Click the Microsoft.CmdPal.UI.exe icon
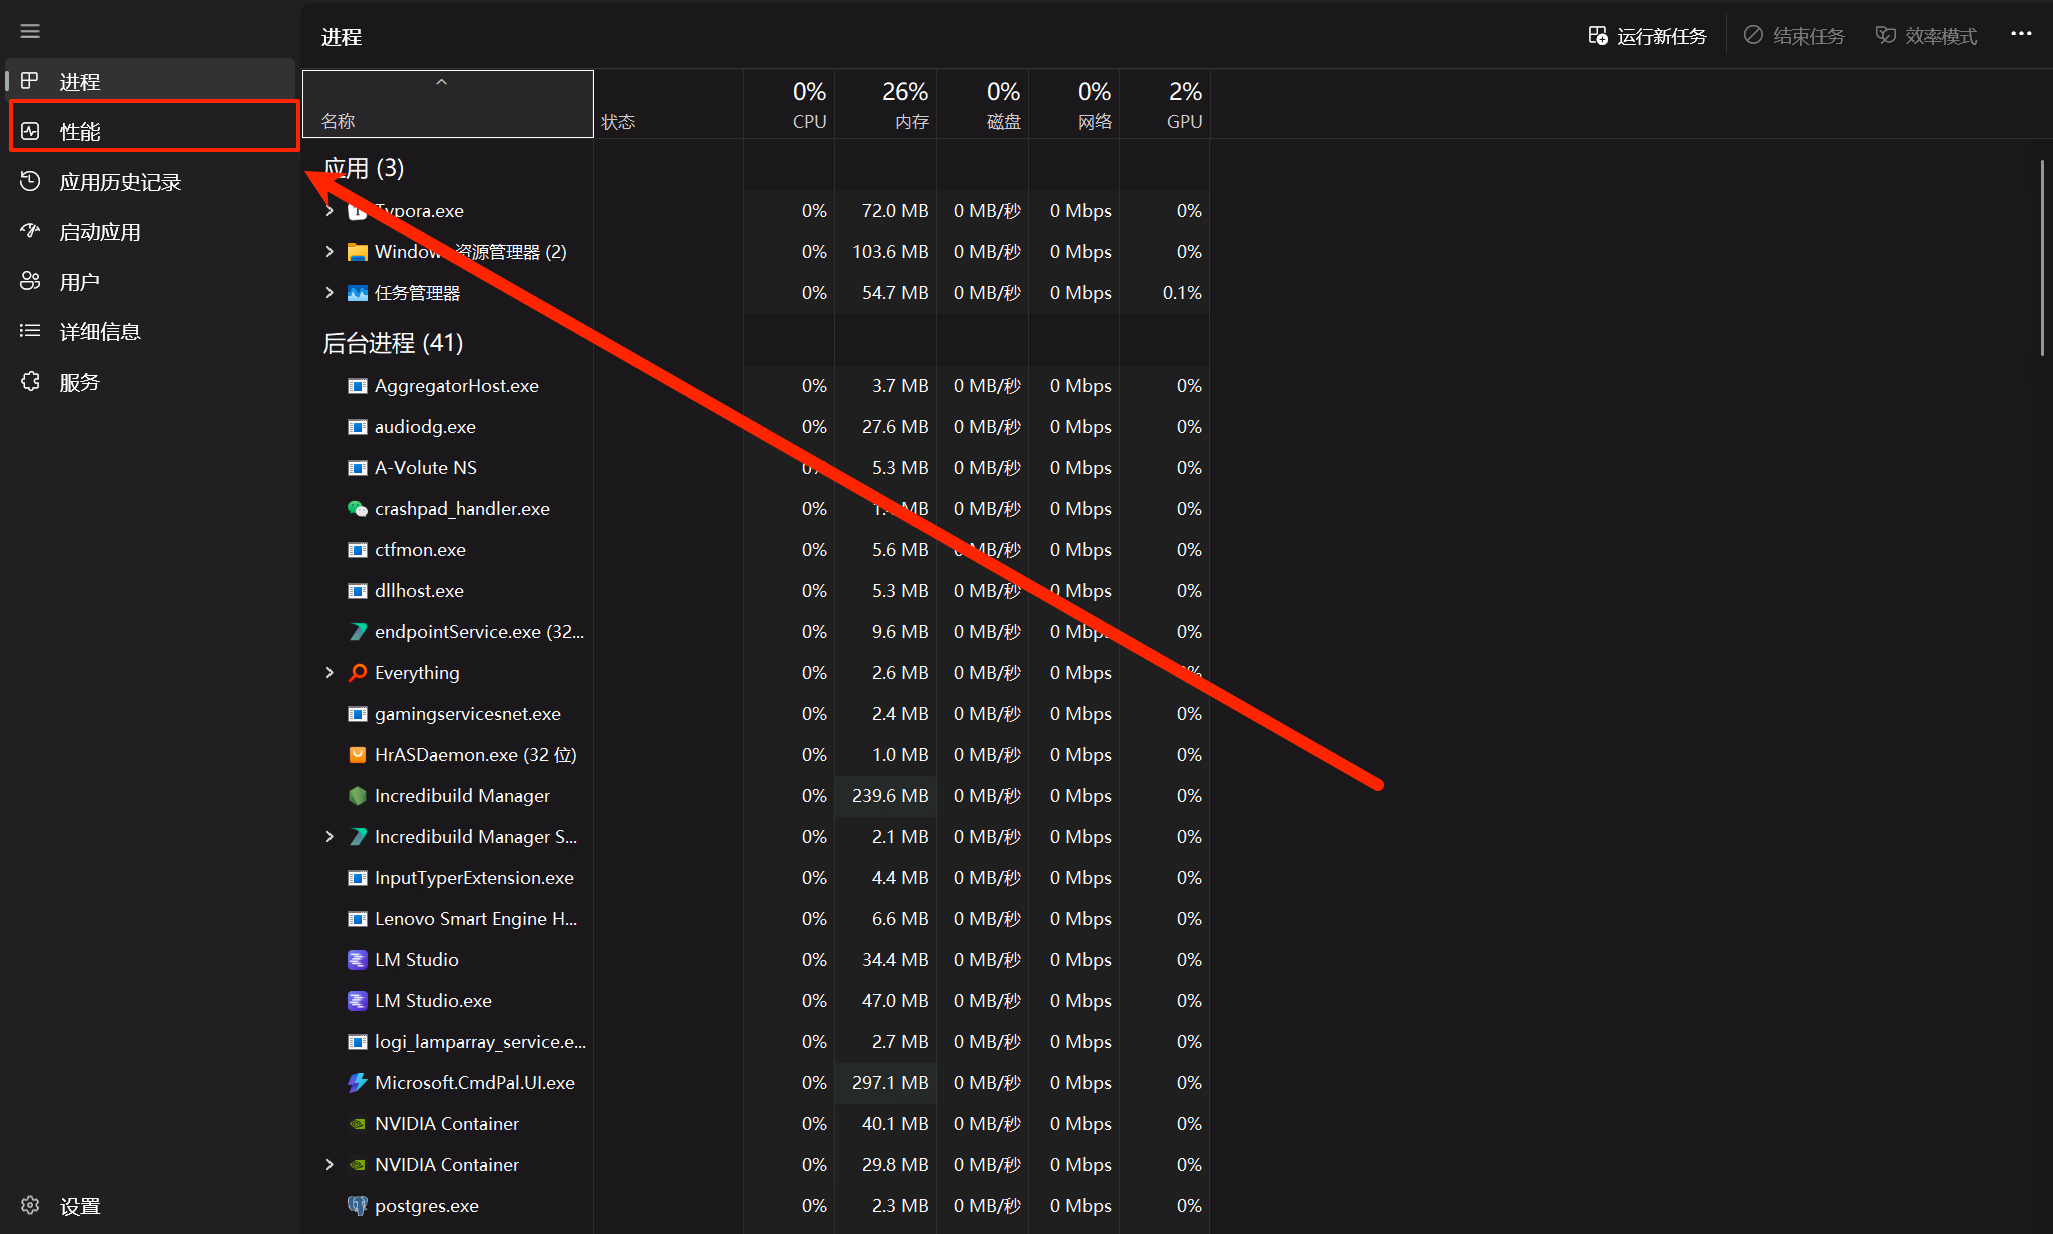Screen dimensions: 2053x1234 357,1083
